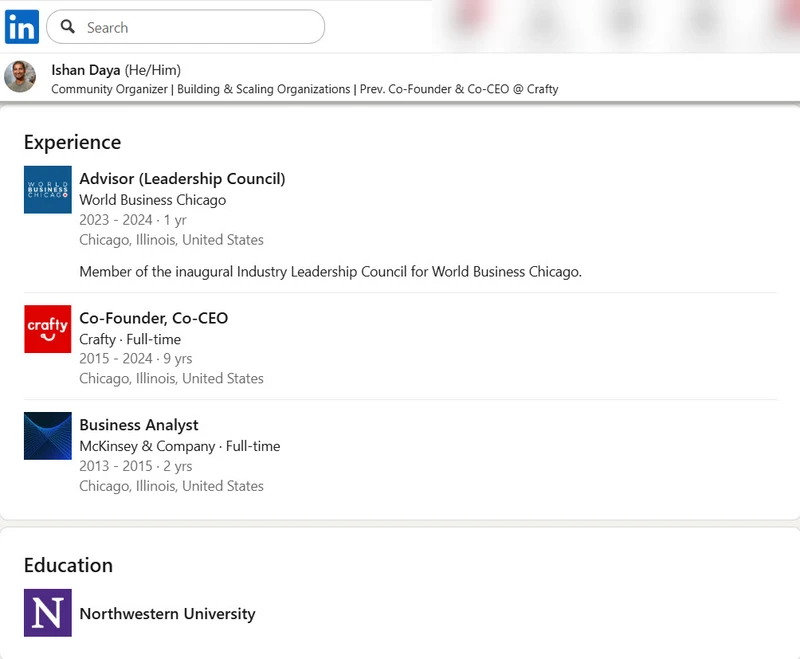
Task: Click the inaugural Industry Leadership Council description
Action: pos(330,271)
